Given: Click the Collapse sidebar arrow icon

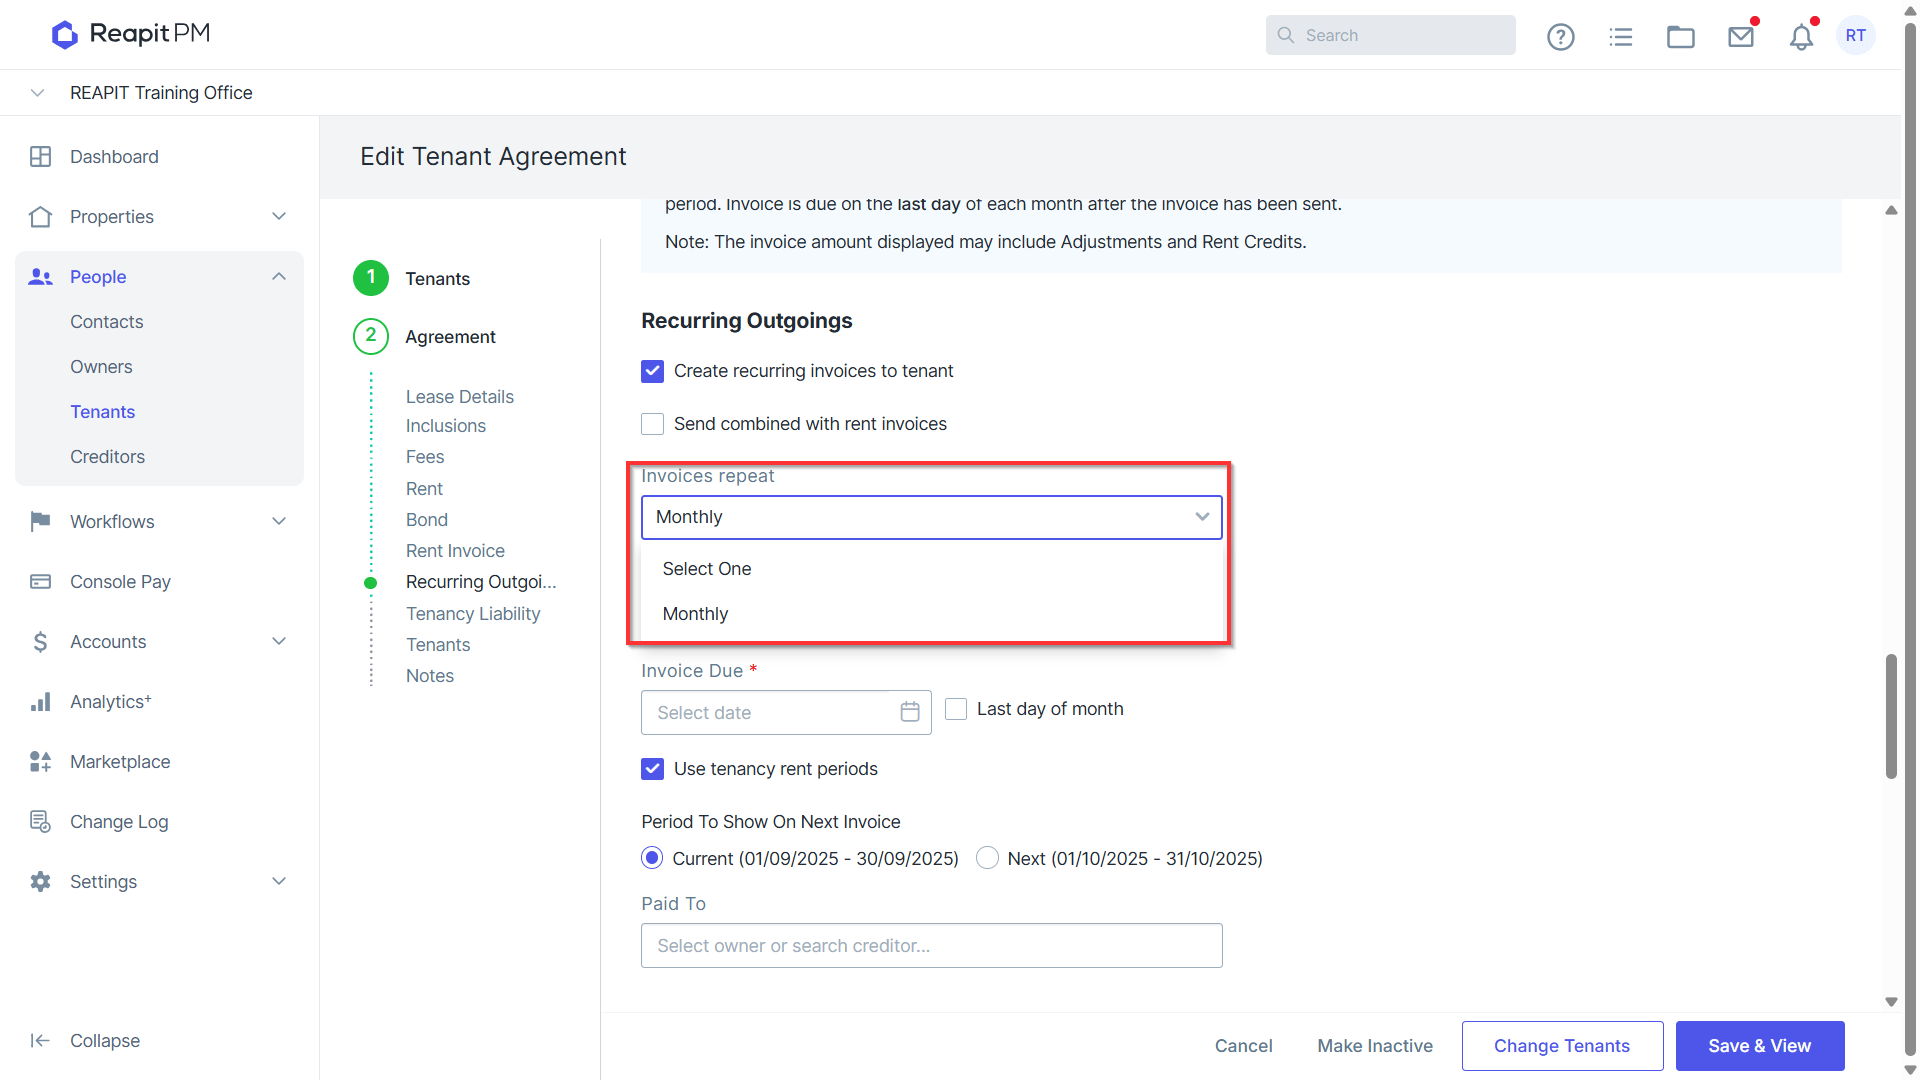Looking at the screenshot, I should [40, 1040].
